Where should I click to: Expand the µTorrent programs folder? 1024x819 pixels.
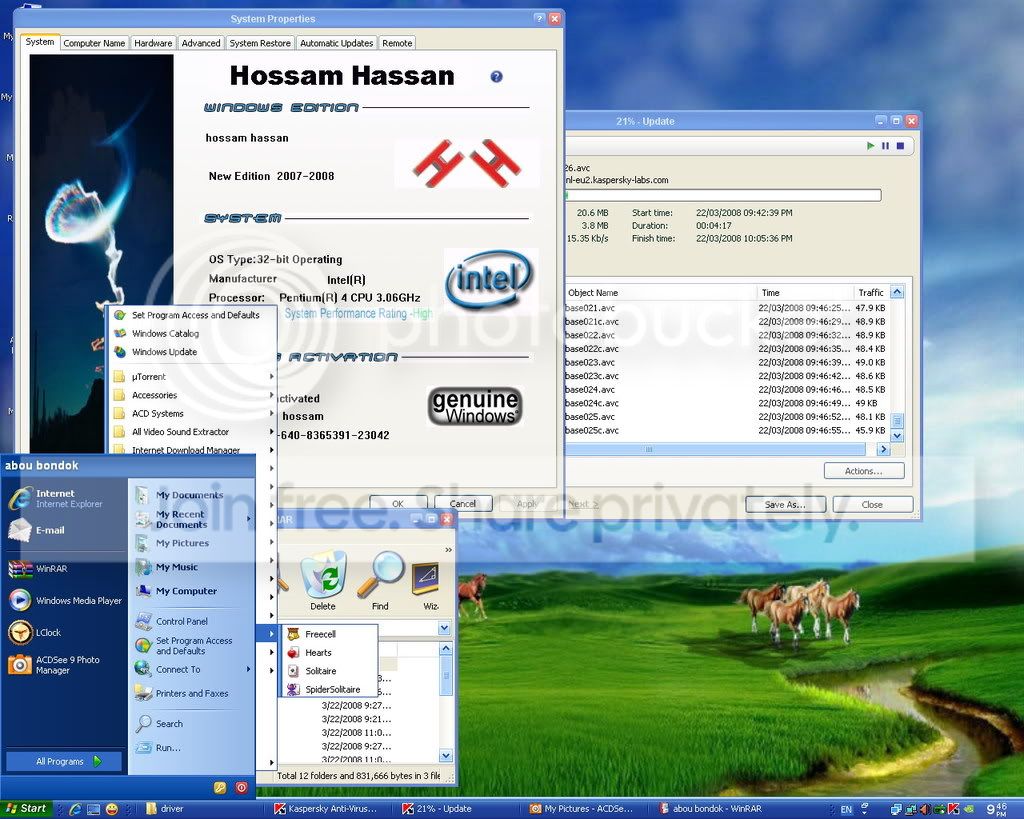[x=193, y=377]
